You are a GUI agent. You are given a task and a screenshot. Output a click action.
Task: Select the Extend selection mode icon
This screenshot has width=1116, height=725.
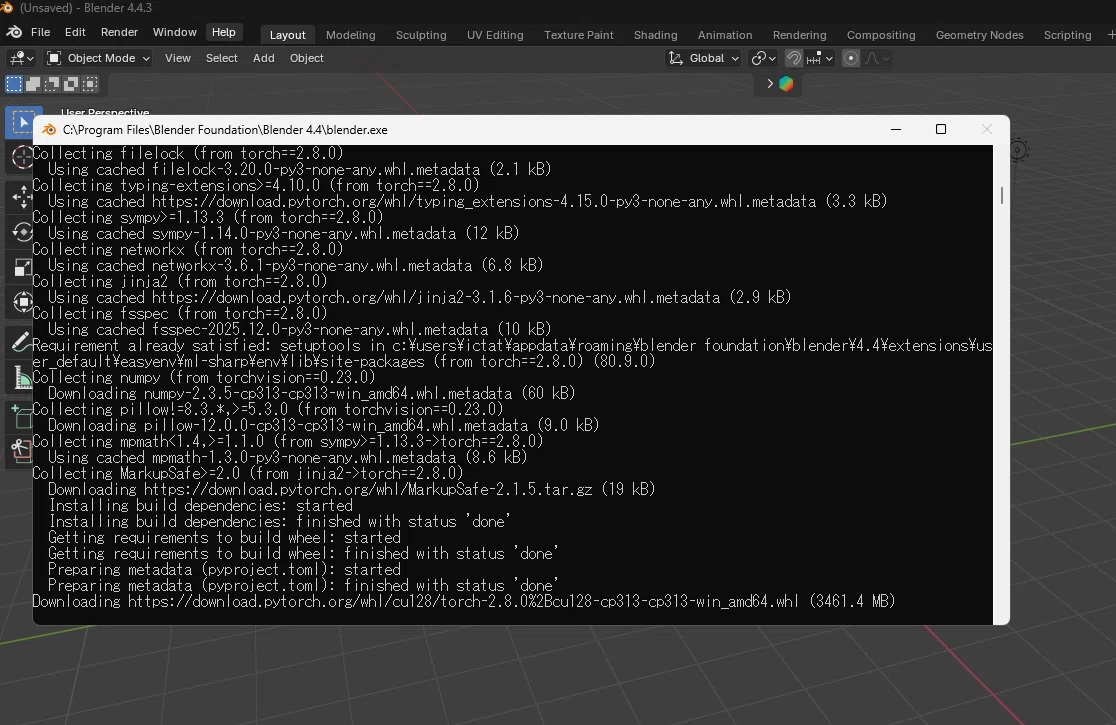pyautogui.click(x=33, y=84)
